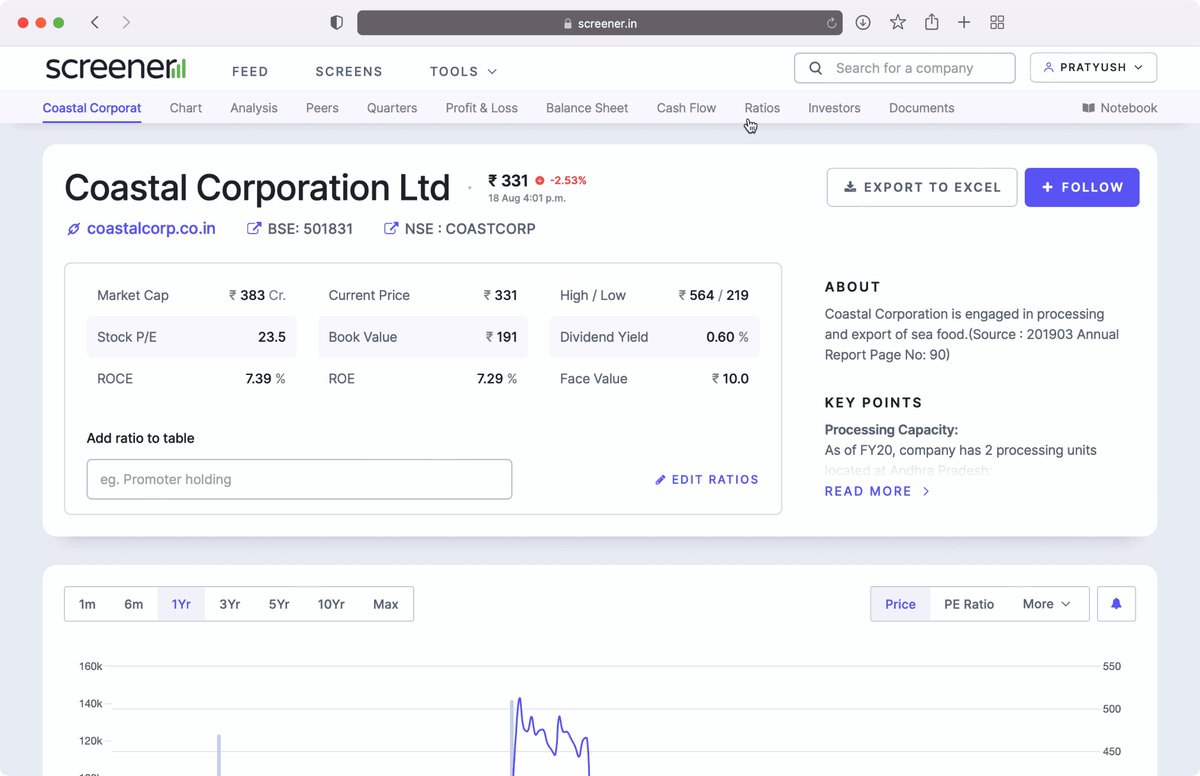
Task: Click external link icon beside BSE
Action: [x=254, y=229]
